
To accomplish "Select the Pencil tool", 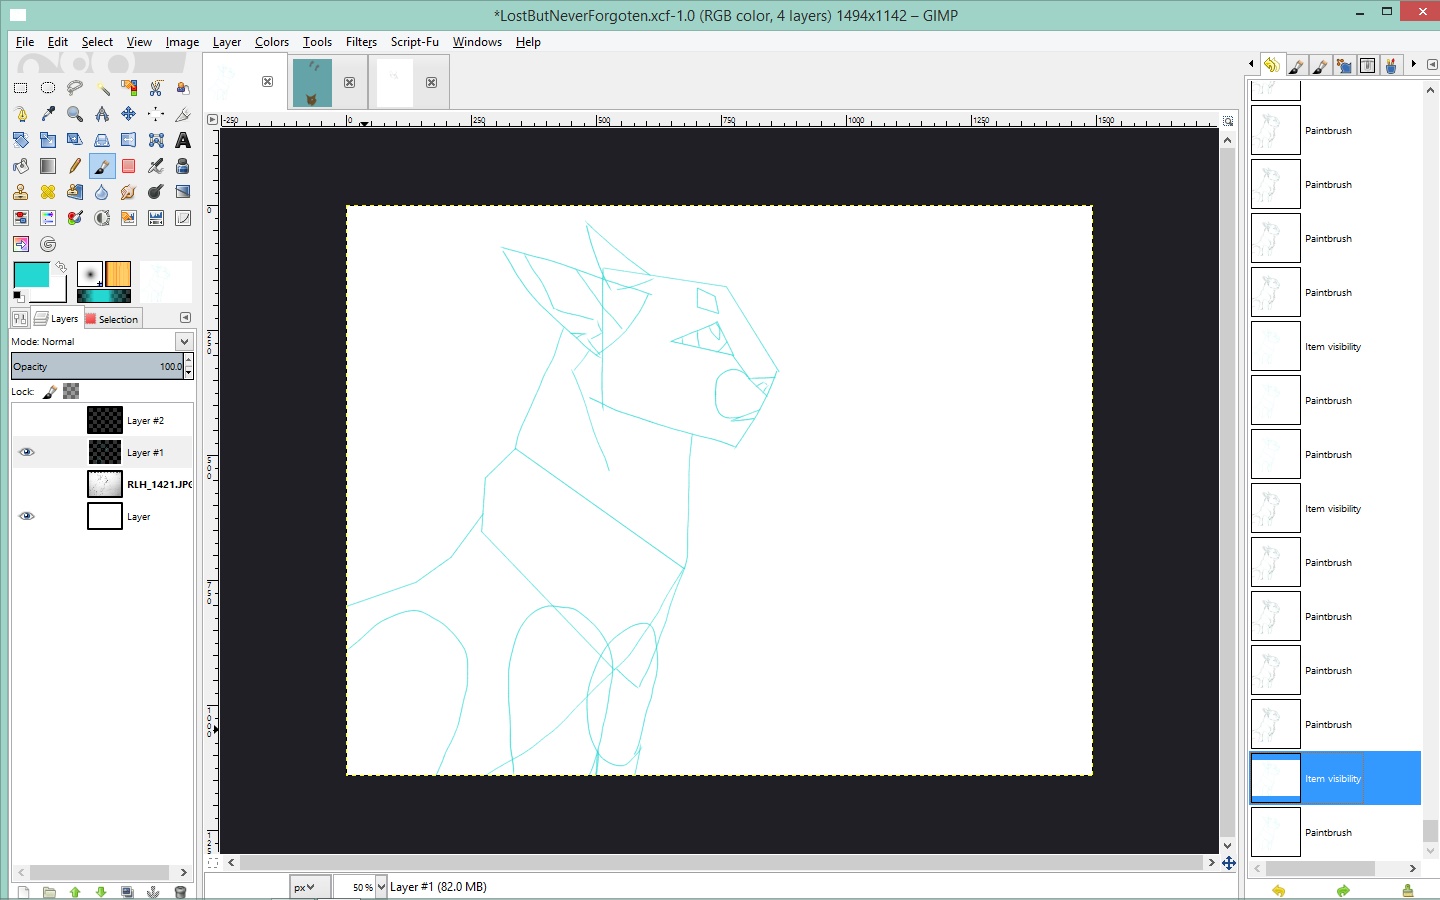I will [75, 166].
